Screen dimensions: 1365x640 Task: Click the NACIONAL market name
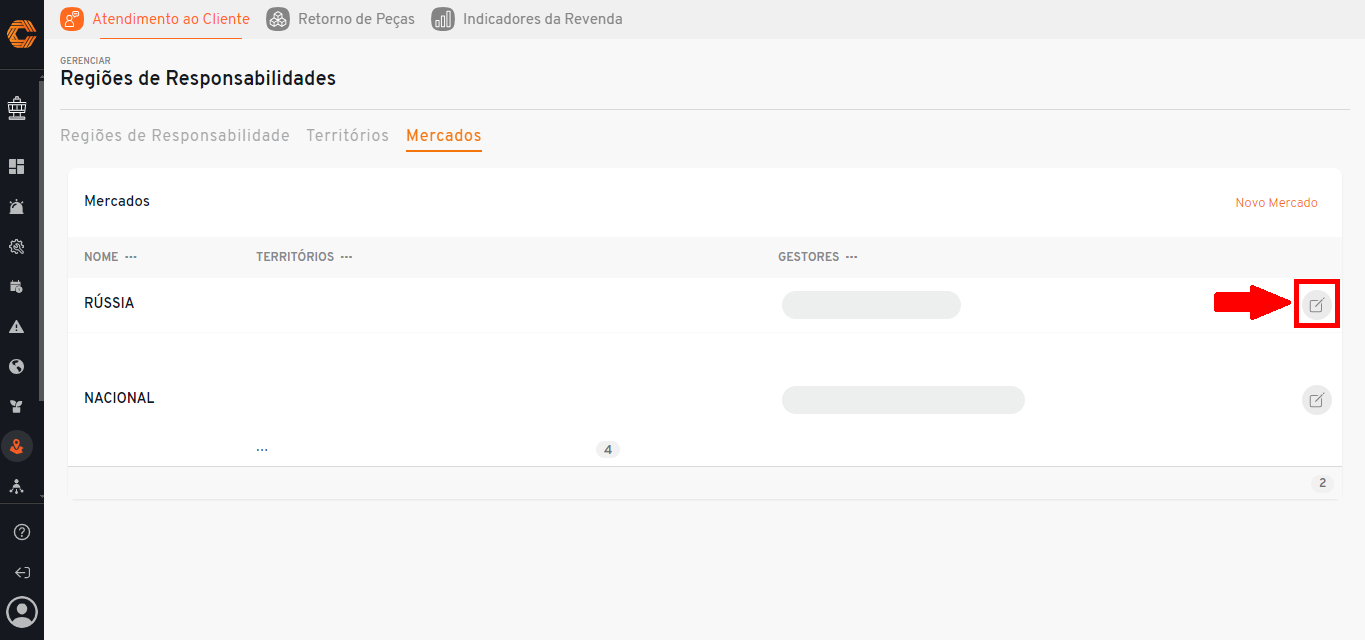(119, 398)
